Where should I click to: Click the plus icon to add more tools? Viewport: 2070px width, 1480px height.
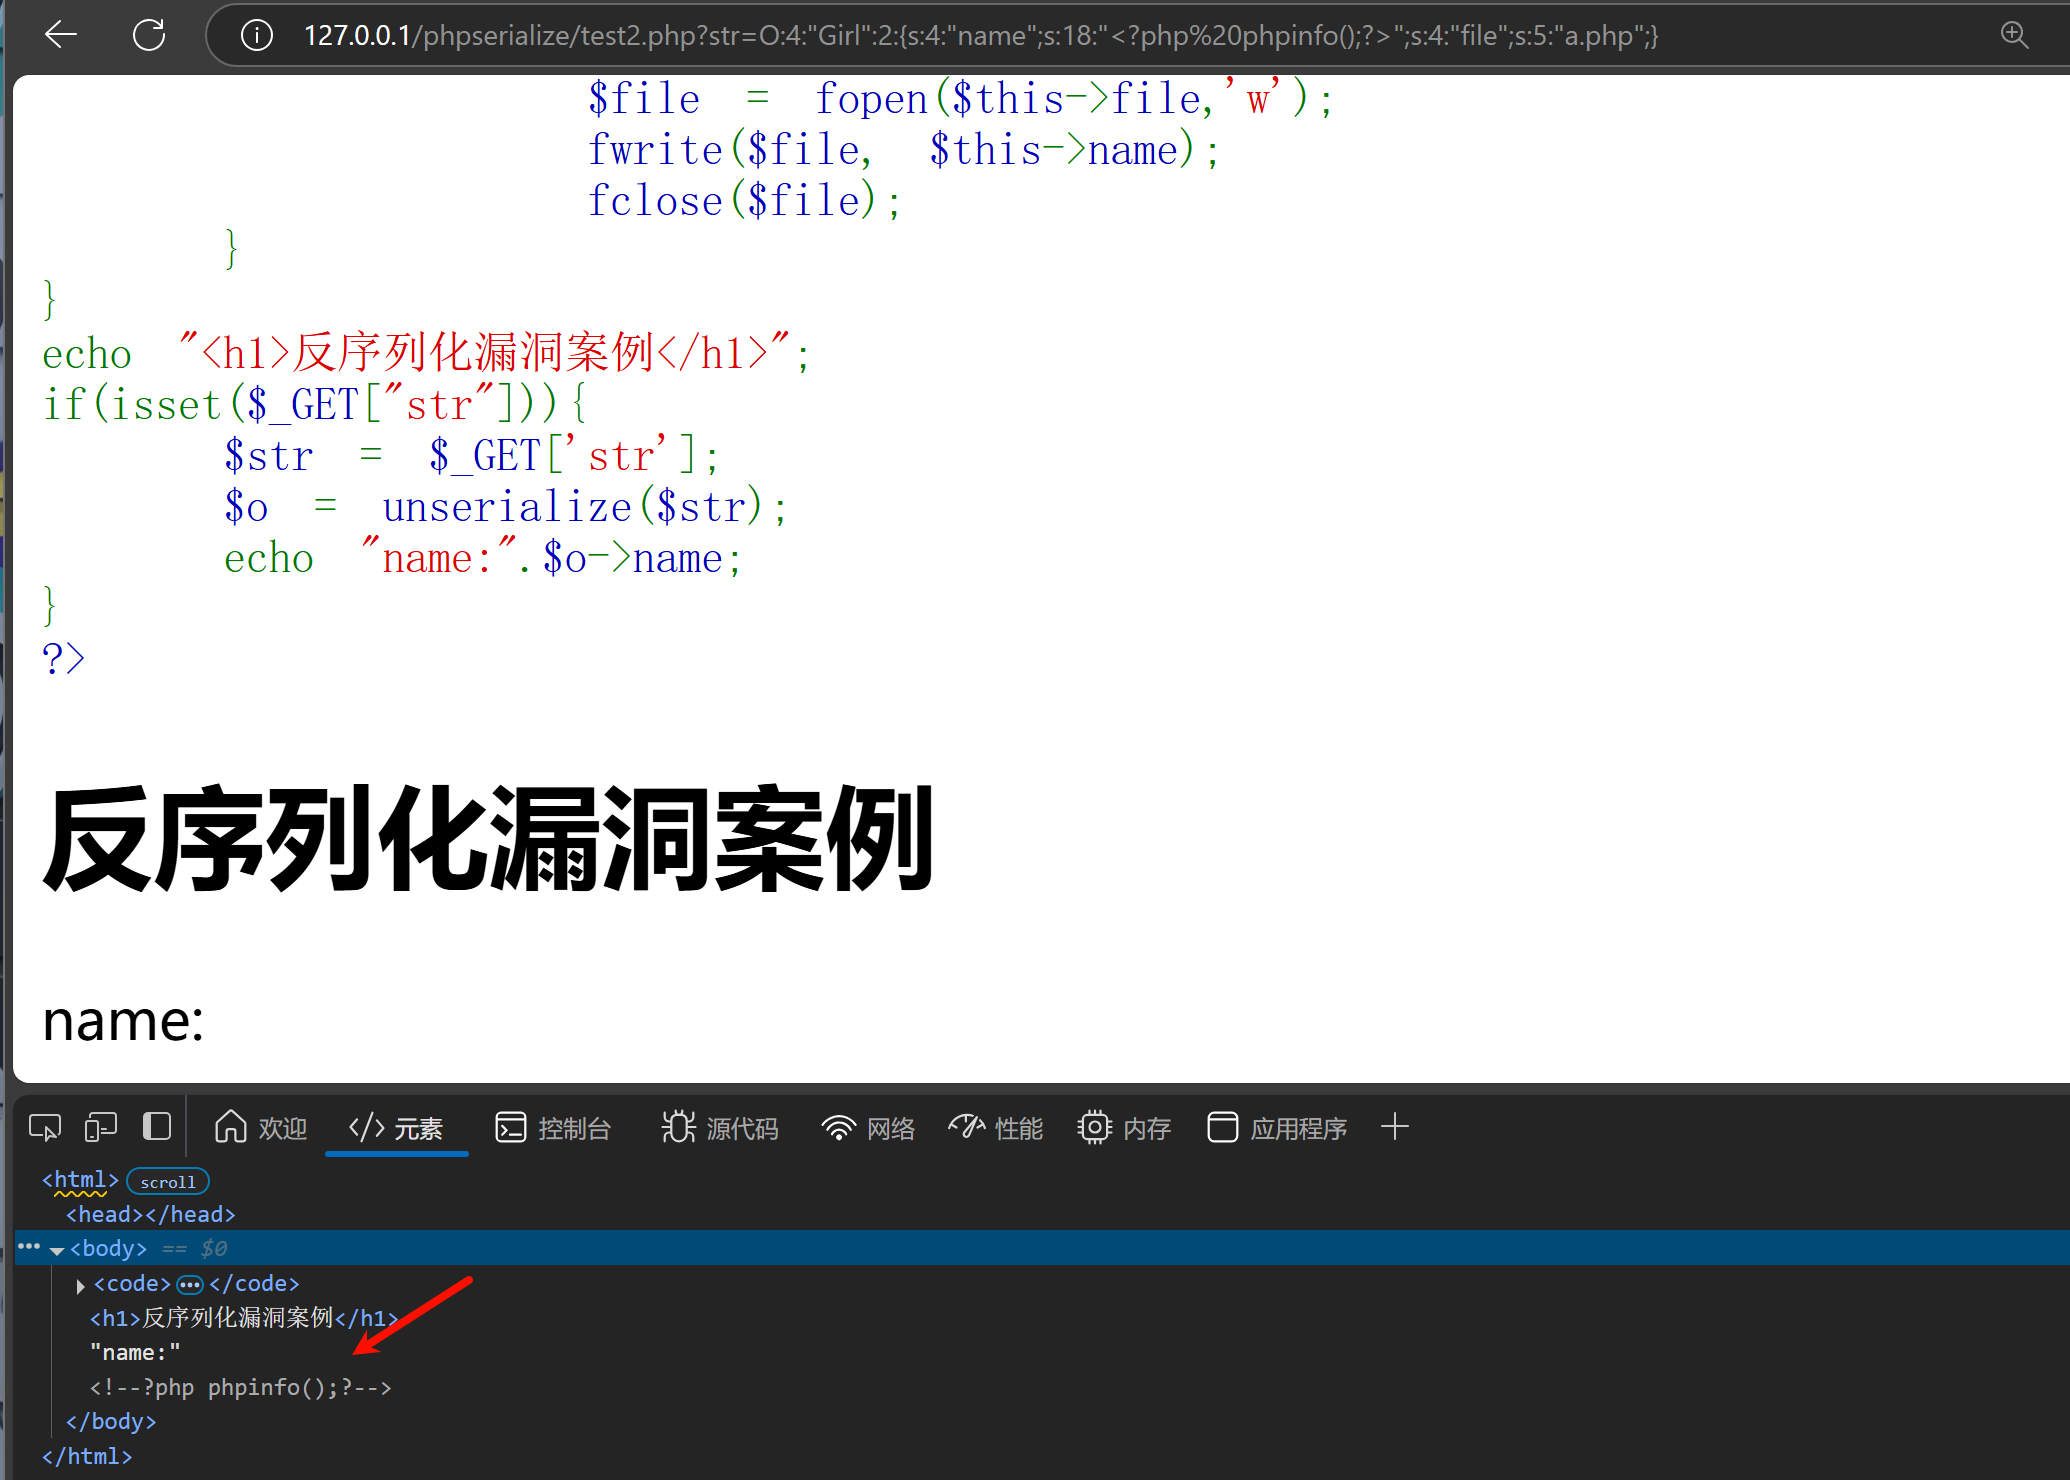1395,1127
